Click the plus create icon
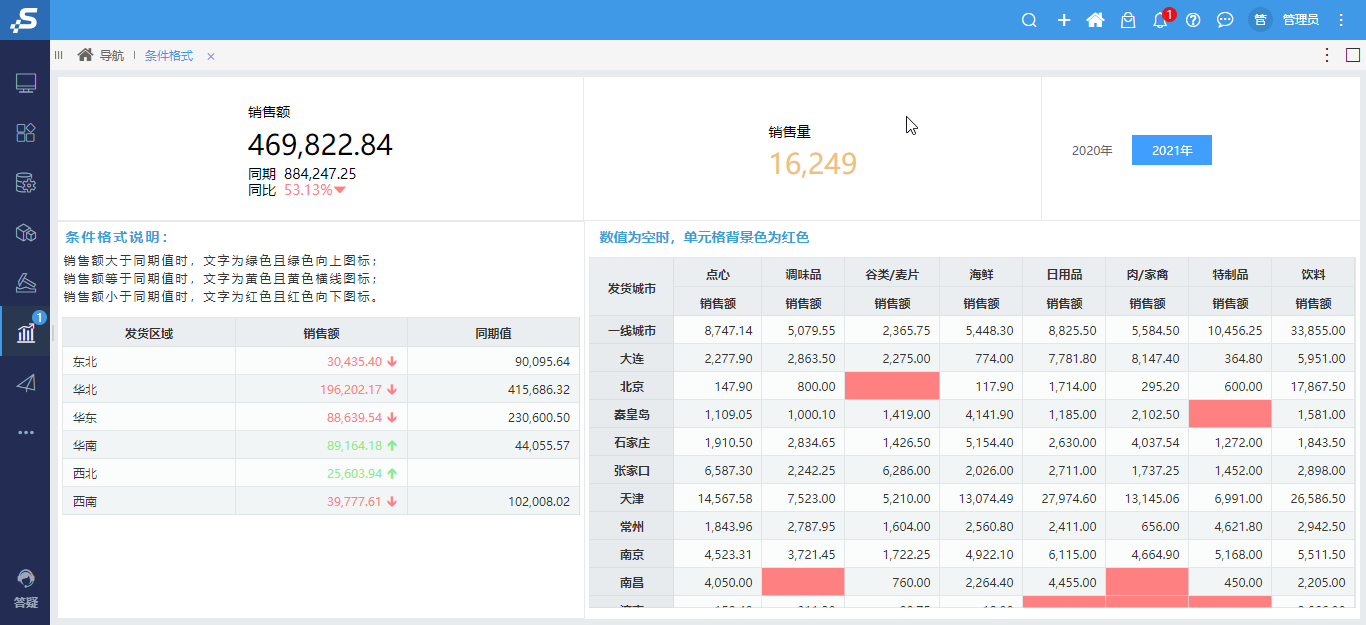Image resolution: width=1366 pixels, height=625 pixels. tap(1064, 20)
